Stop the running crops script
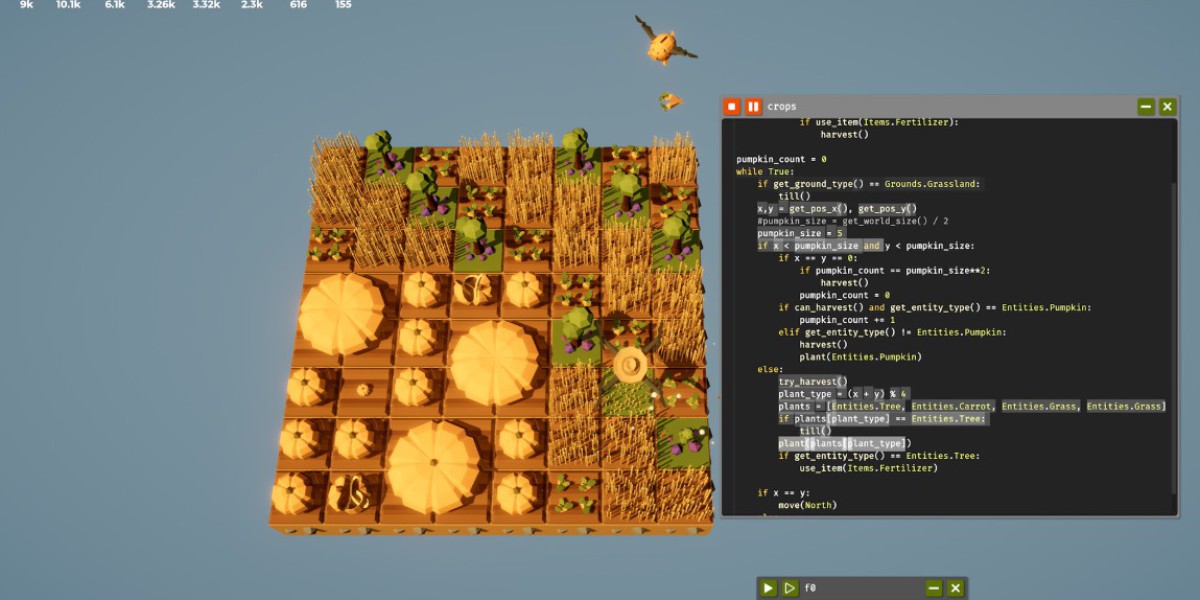 [732, 107]
